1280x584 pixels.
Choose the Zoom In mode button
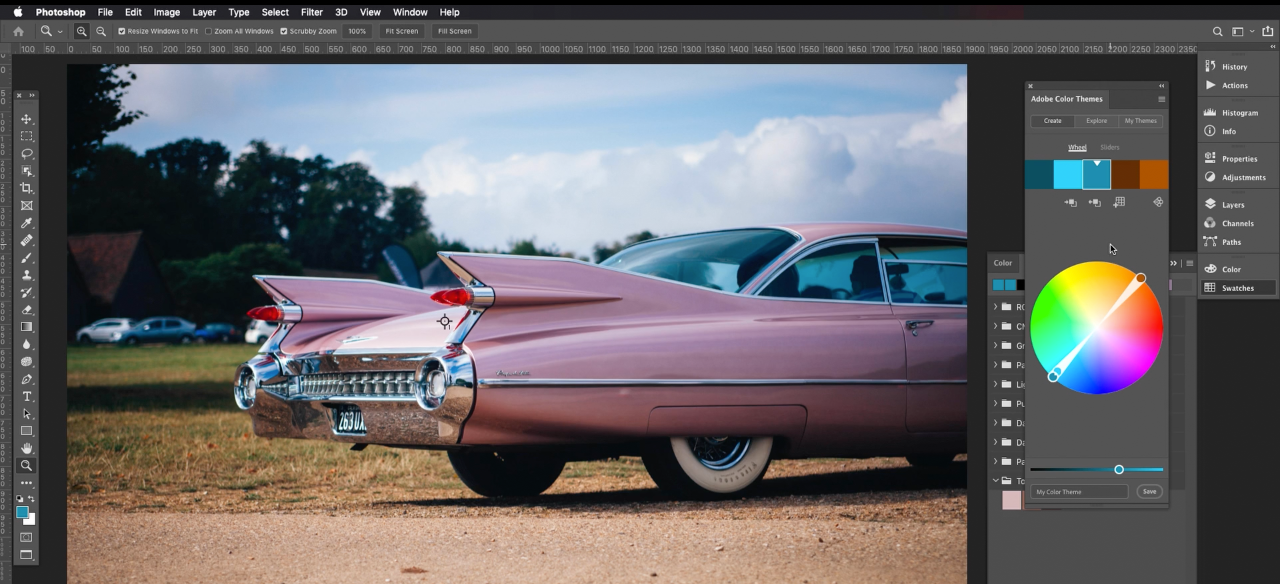coord(82,31)
